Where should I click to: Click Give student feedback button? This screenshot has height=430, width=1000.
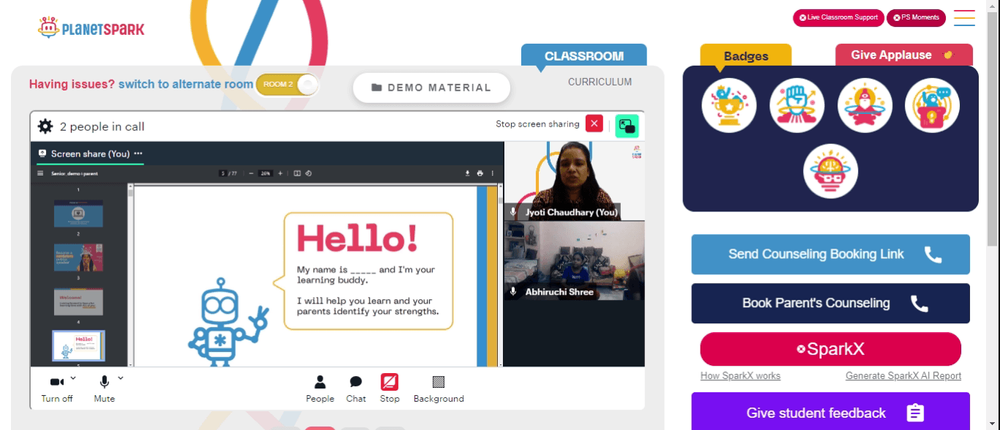point(830,413)
